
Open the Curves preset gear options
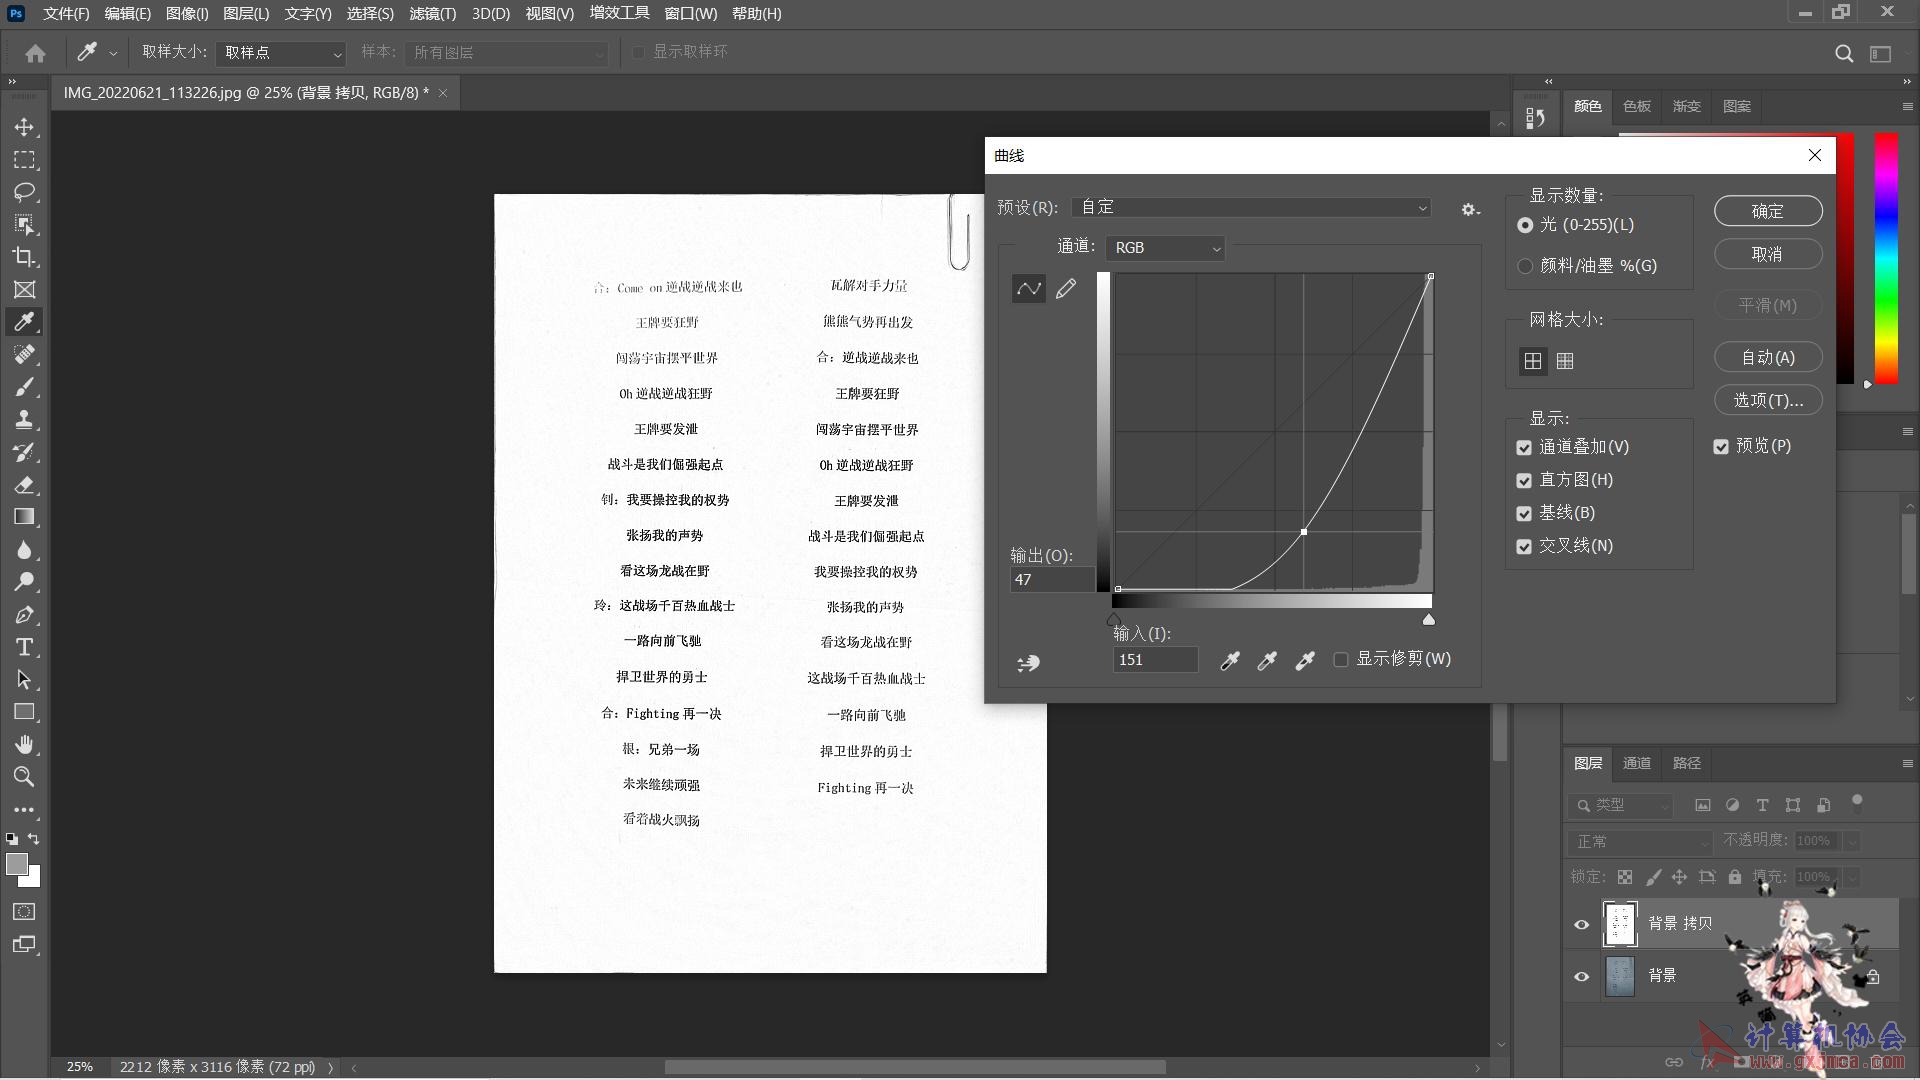click(1469, 209)
